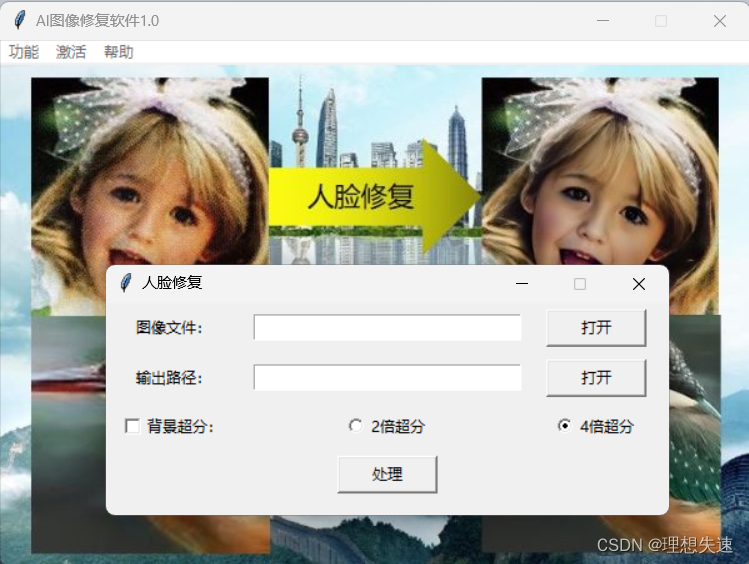Click the yellow 人脸修复 arrow banner

click(375, 197)
